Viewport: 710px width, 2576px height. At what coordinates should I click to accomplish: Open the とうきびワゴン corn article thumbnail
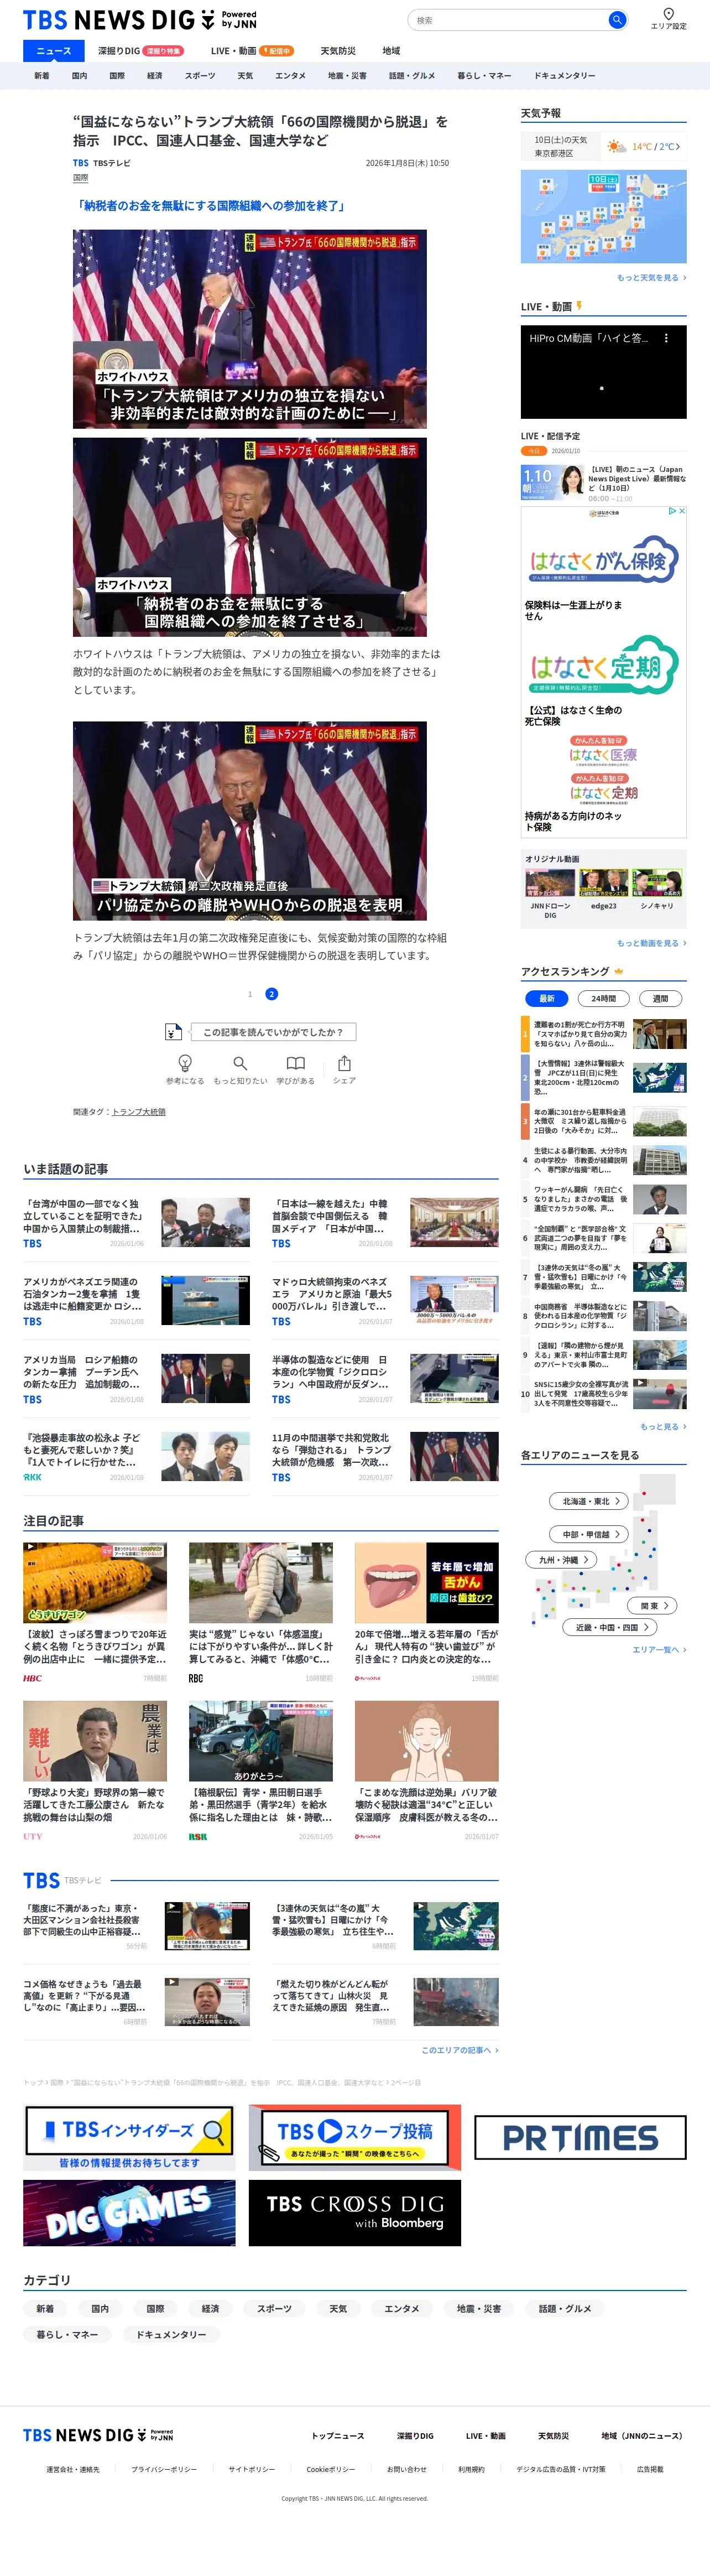(x=95, y=1583)
